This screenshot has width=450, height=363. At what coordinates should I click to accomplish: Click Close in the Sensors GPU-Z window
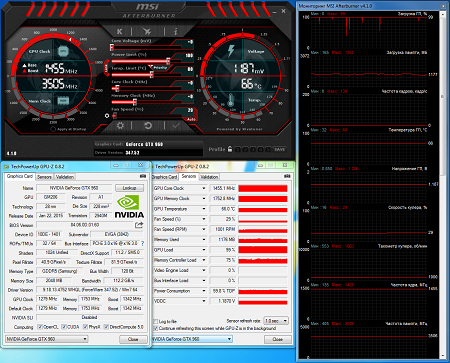tap(278, 339)
